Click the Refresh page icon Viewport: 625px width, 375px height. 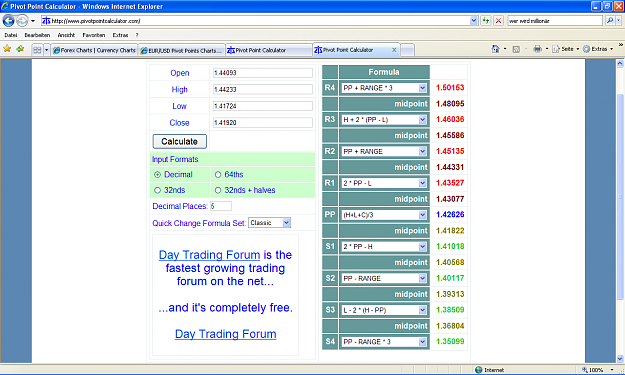click(486, 21)
